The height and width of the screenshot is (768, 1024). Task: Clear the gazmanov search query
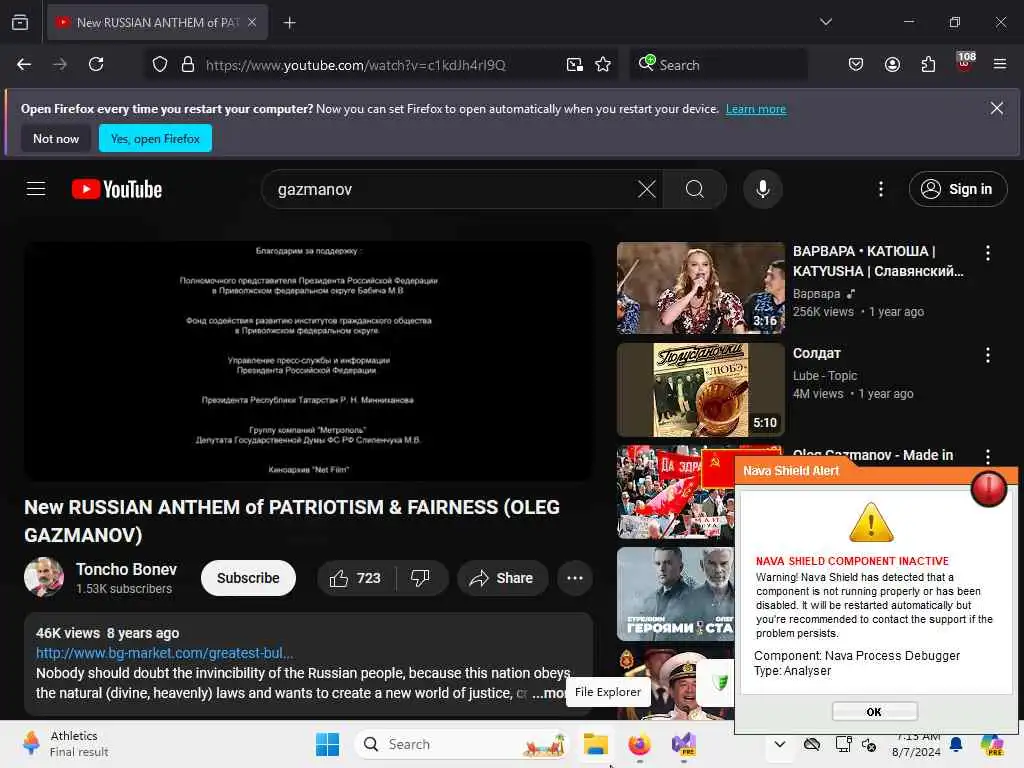[647, 189]
